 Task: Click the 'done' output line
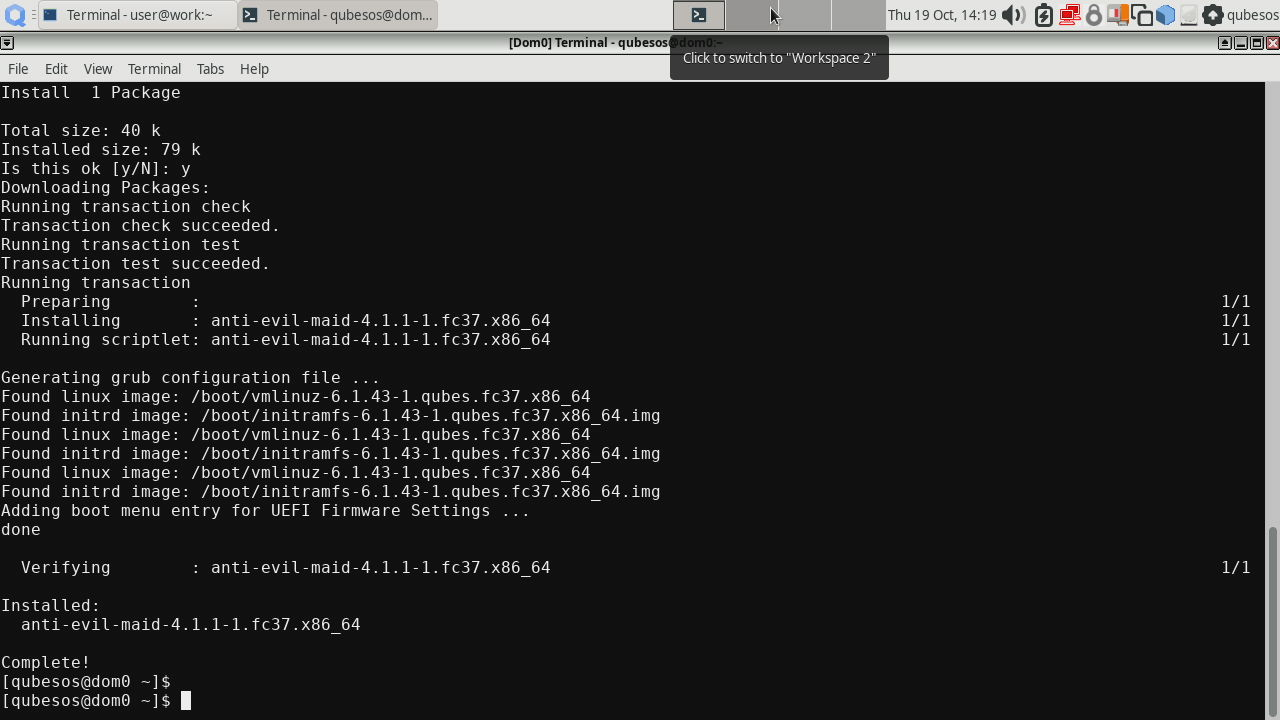21,530
